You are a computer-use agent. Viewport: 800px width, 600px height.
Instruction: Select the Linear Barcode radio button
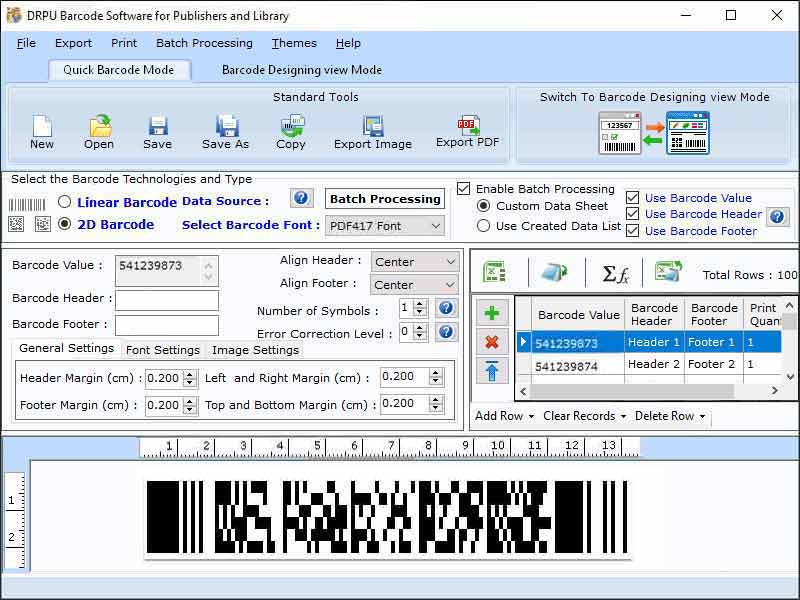coord(64,201)
